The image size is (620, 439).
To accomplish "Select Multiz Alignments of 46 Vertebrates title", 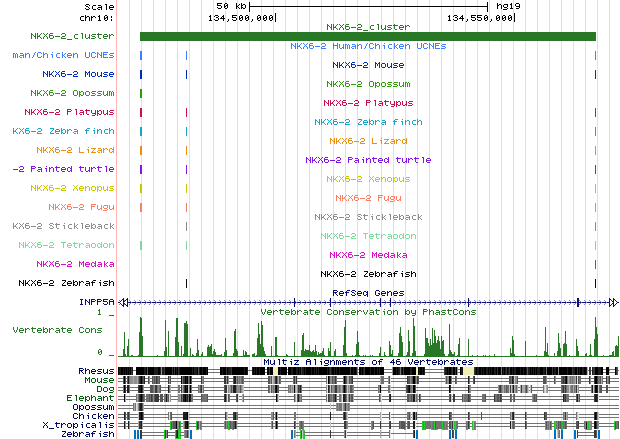I will (368, 361).
